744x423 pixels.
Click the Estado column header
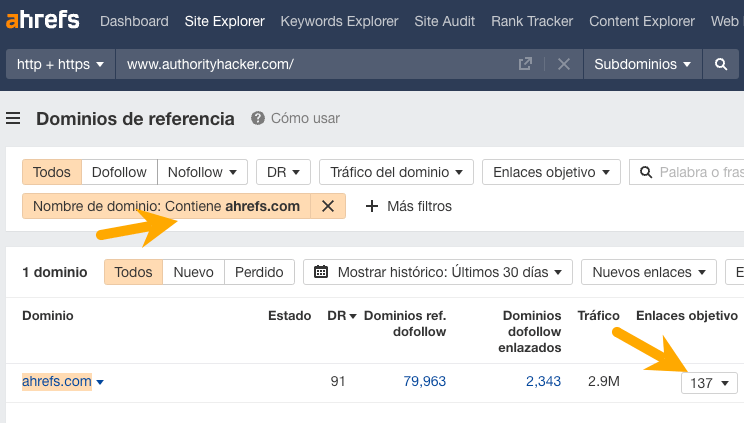coord(289,316)
